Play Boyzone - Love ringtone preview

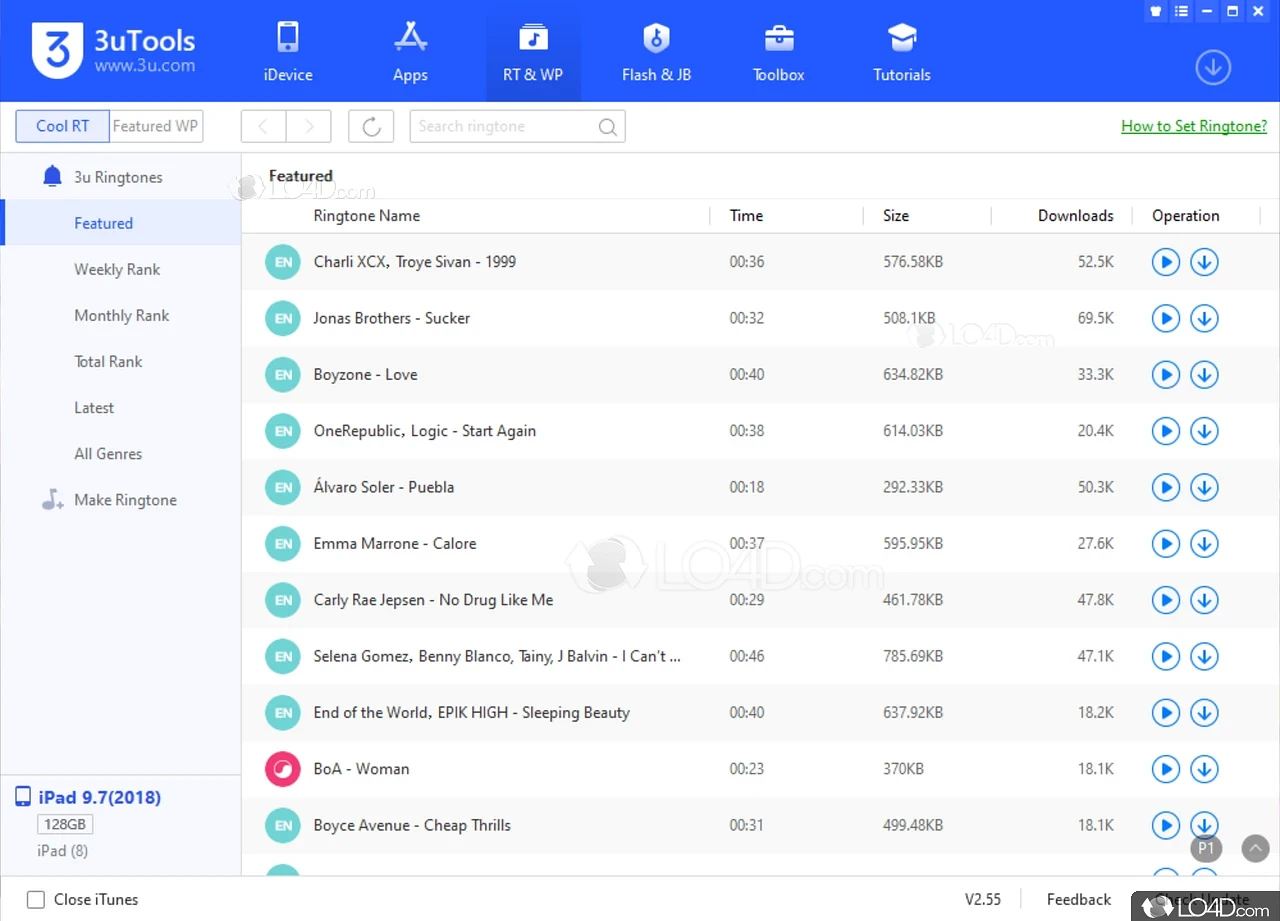click(1165, 375)
